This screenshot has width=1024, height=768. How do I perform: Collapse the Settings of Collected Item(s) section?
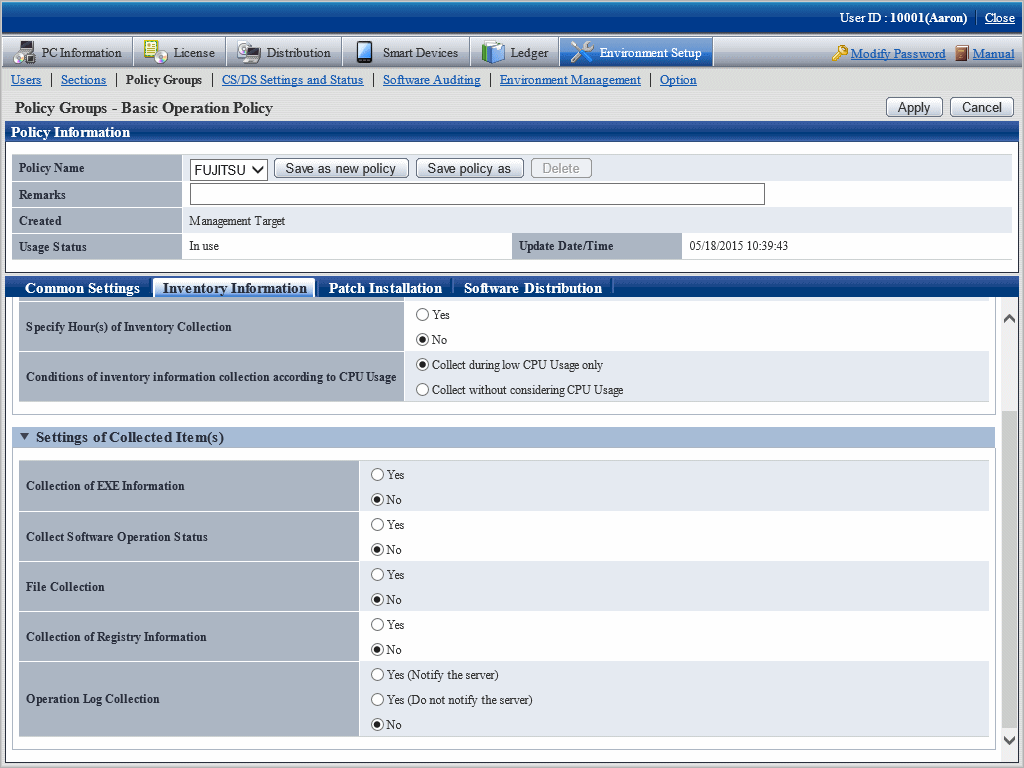click(25, 437)
